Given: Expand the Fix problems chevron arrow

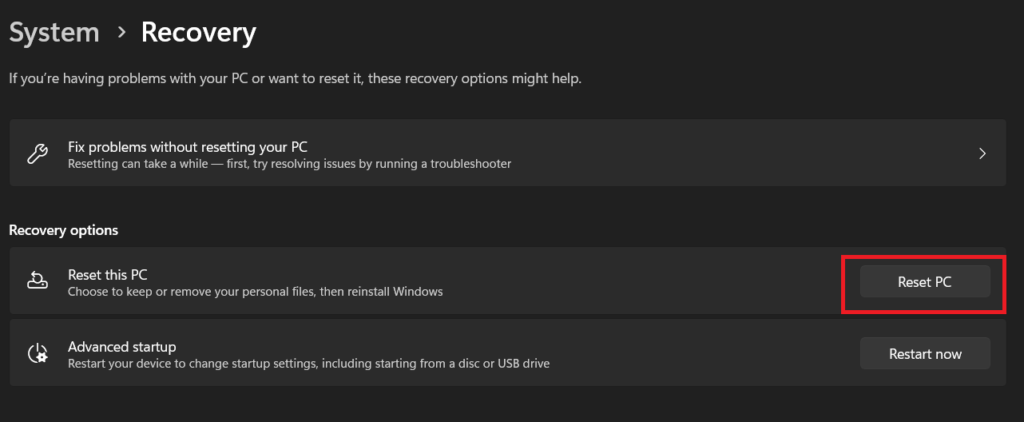Looking at the screenshot, I should click(x=982, y=154).
